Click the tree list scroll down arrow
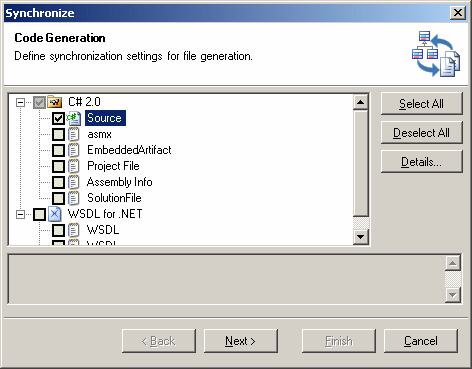This screenshot has height=369, width=472. pos(360,237)
